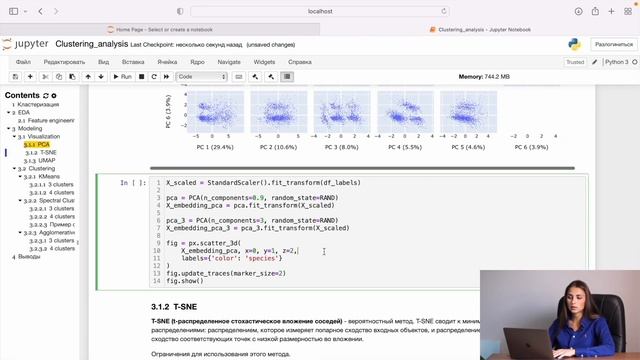Paste cells below

tap(72, 77)
